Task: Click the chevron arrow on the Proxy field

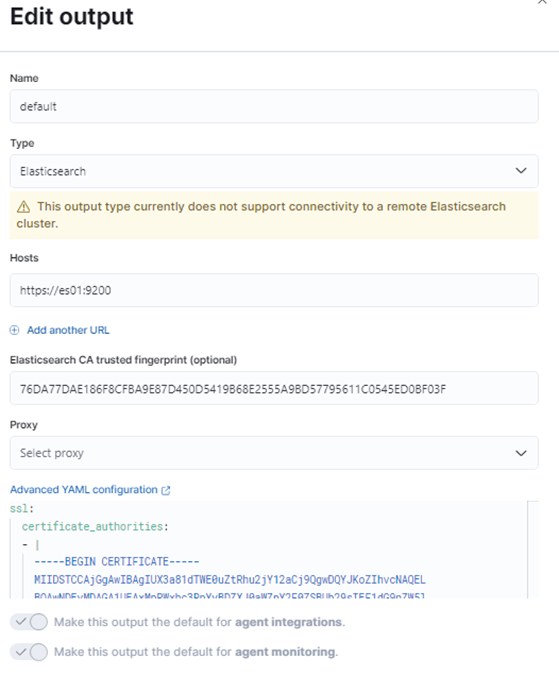Action: [521, 453]
